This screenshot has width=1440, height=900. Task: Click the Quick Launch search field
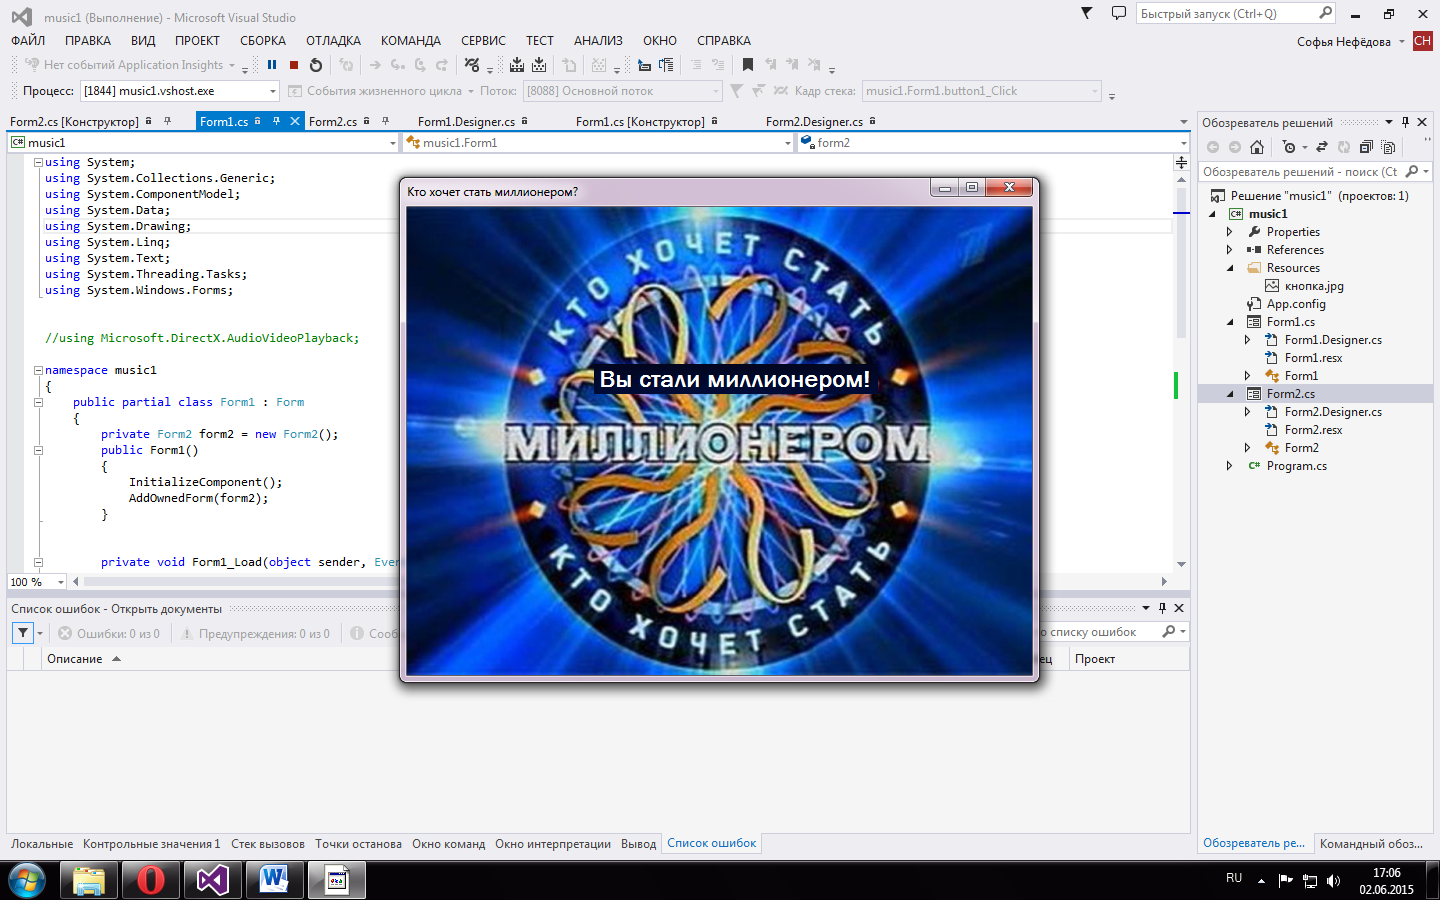(x=1226, y=14)
